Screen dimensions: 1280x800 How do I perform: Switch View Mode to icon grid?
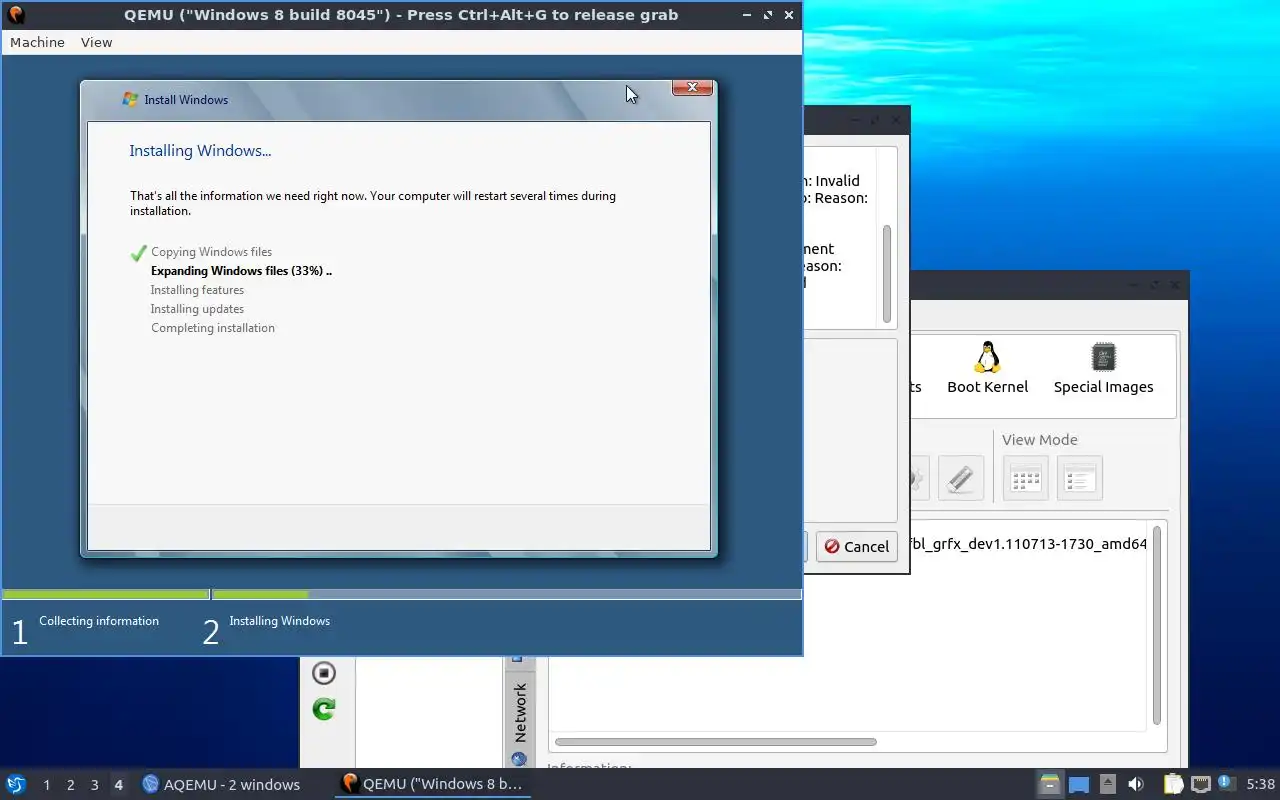coord(1026,479)
